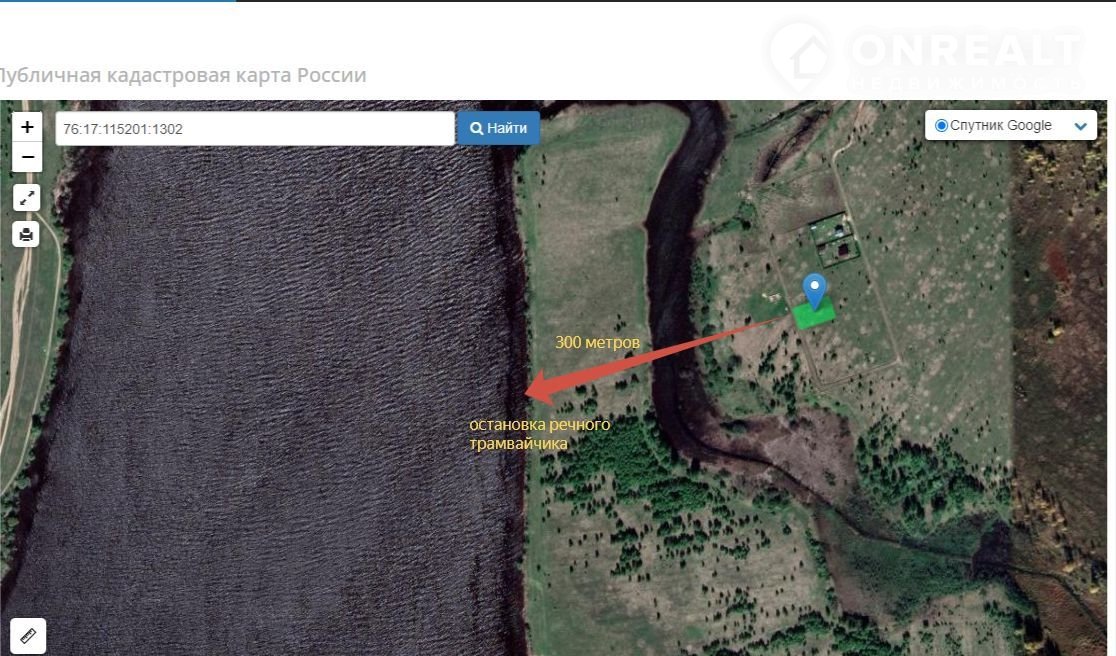Expand the map layer chevron dropdown
This screenshot has height=656, width=1116.
[1080, 127]
